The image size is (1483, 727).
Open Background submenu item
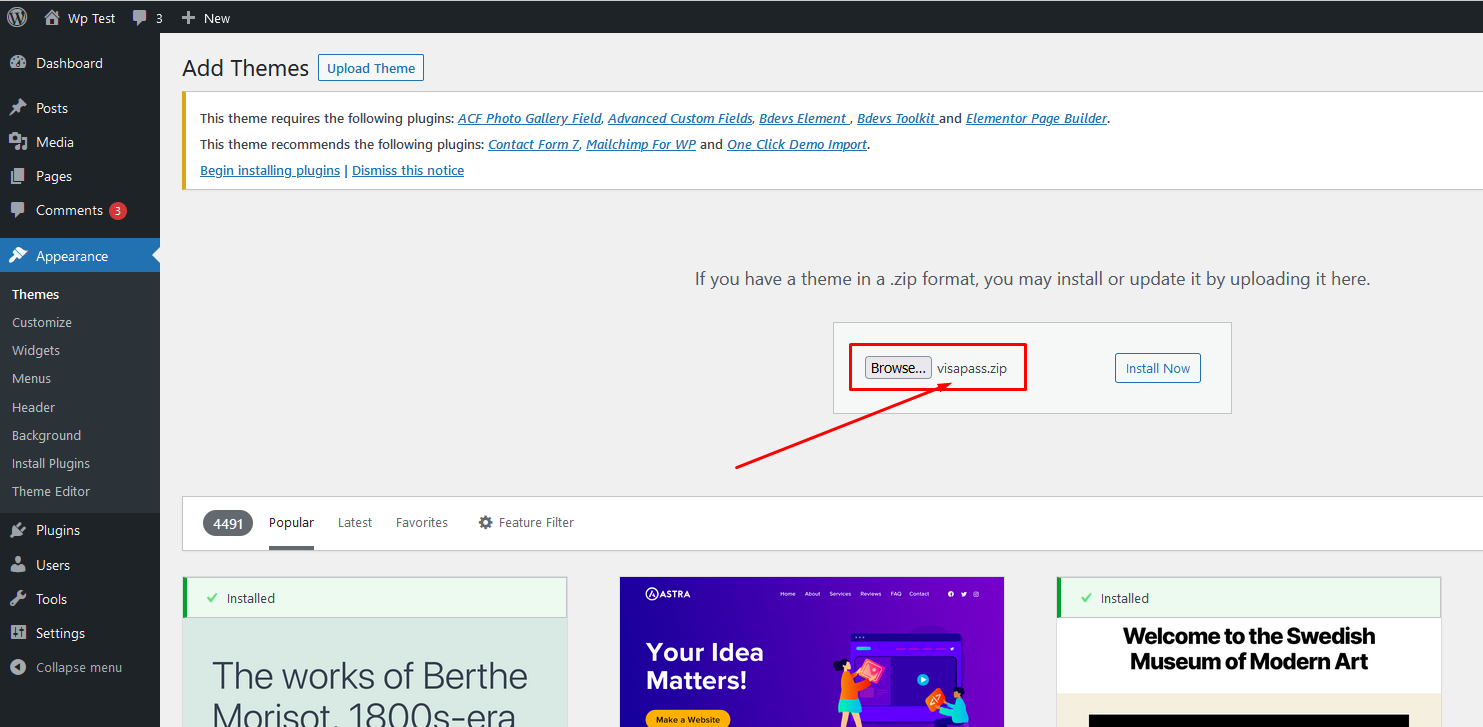tap(46, 435)
